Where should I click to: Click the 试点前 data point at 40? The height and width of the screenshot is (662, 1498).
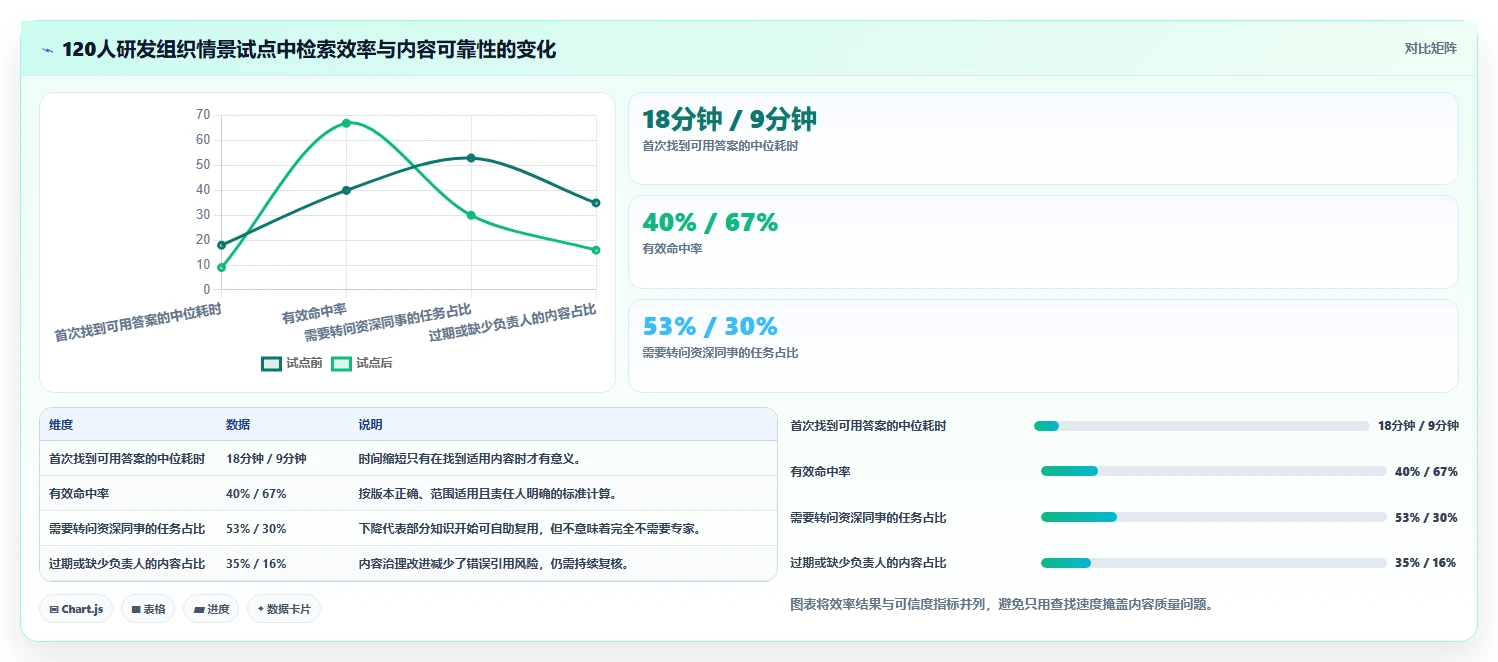346,190
